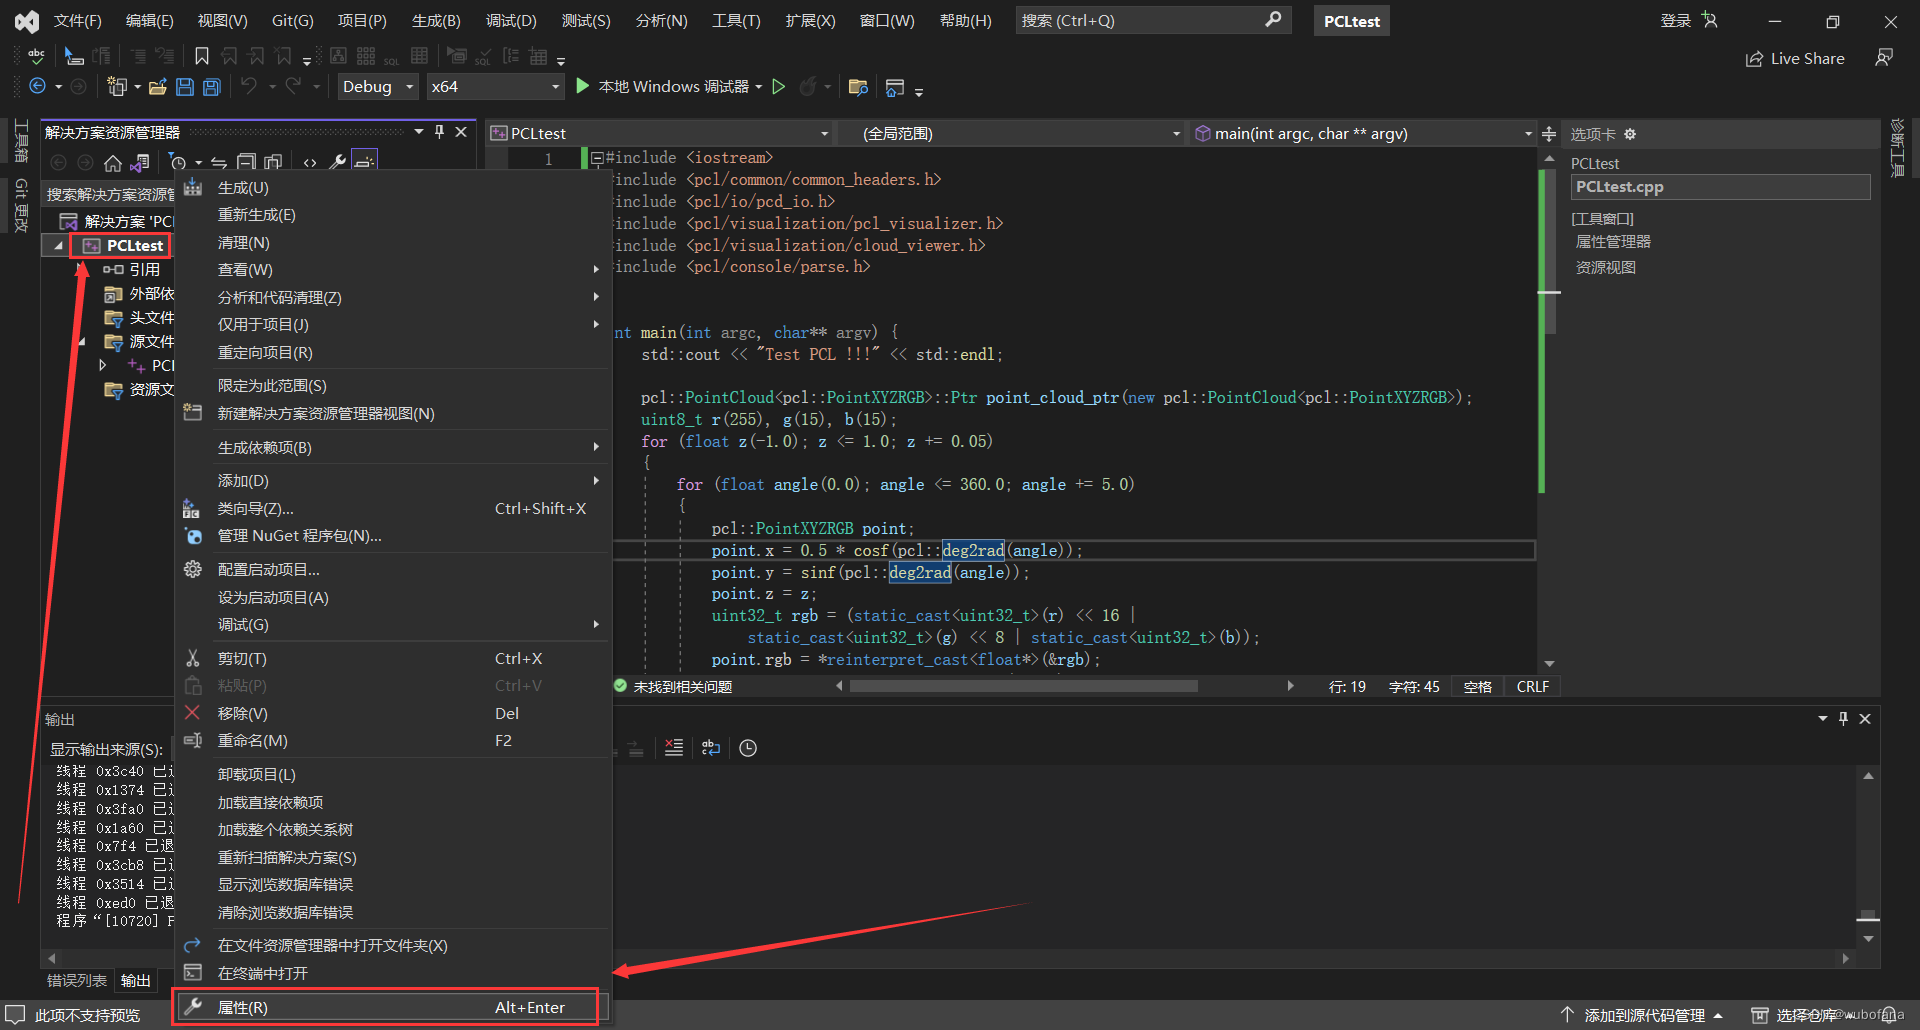1920x1030 pixels.
Task: Switch to the 错误列表 tab
Action: pos(77,981)
